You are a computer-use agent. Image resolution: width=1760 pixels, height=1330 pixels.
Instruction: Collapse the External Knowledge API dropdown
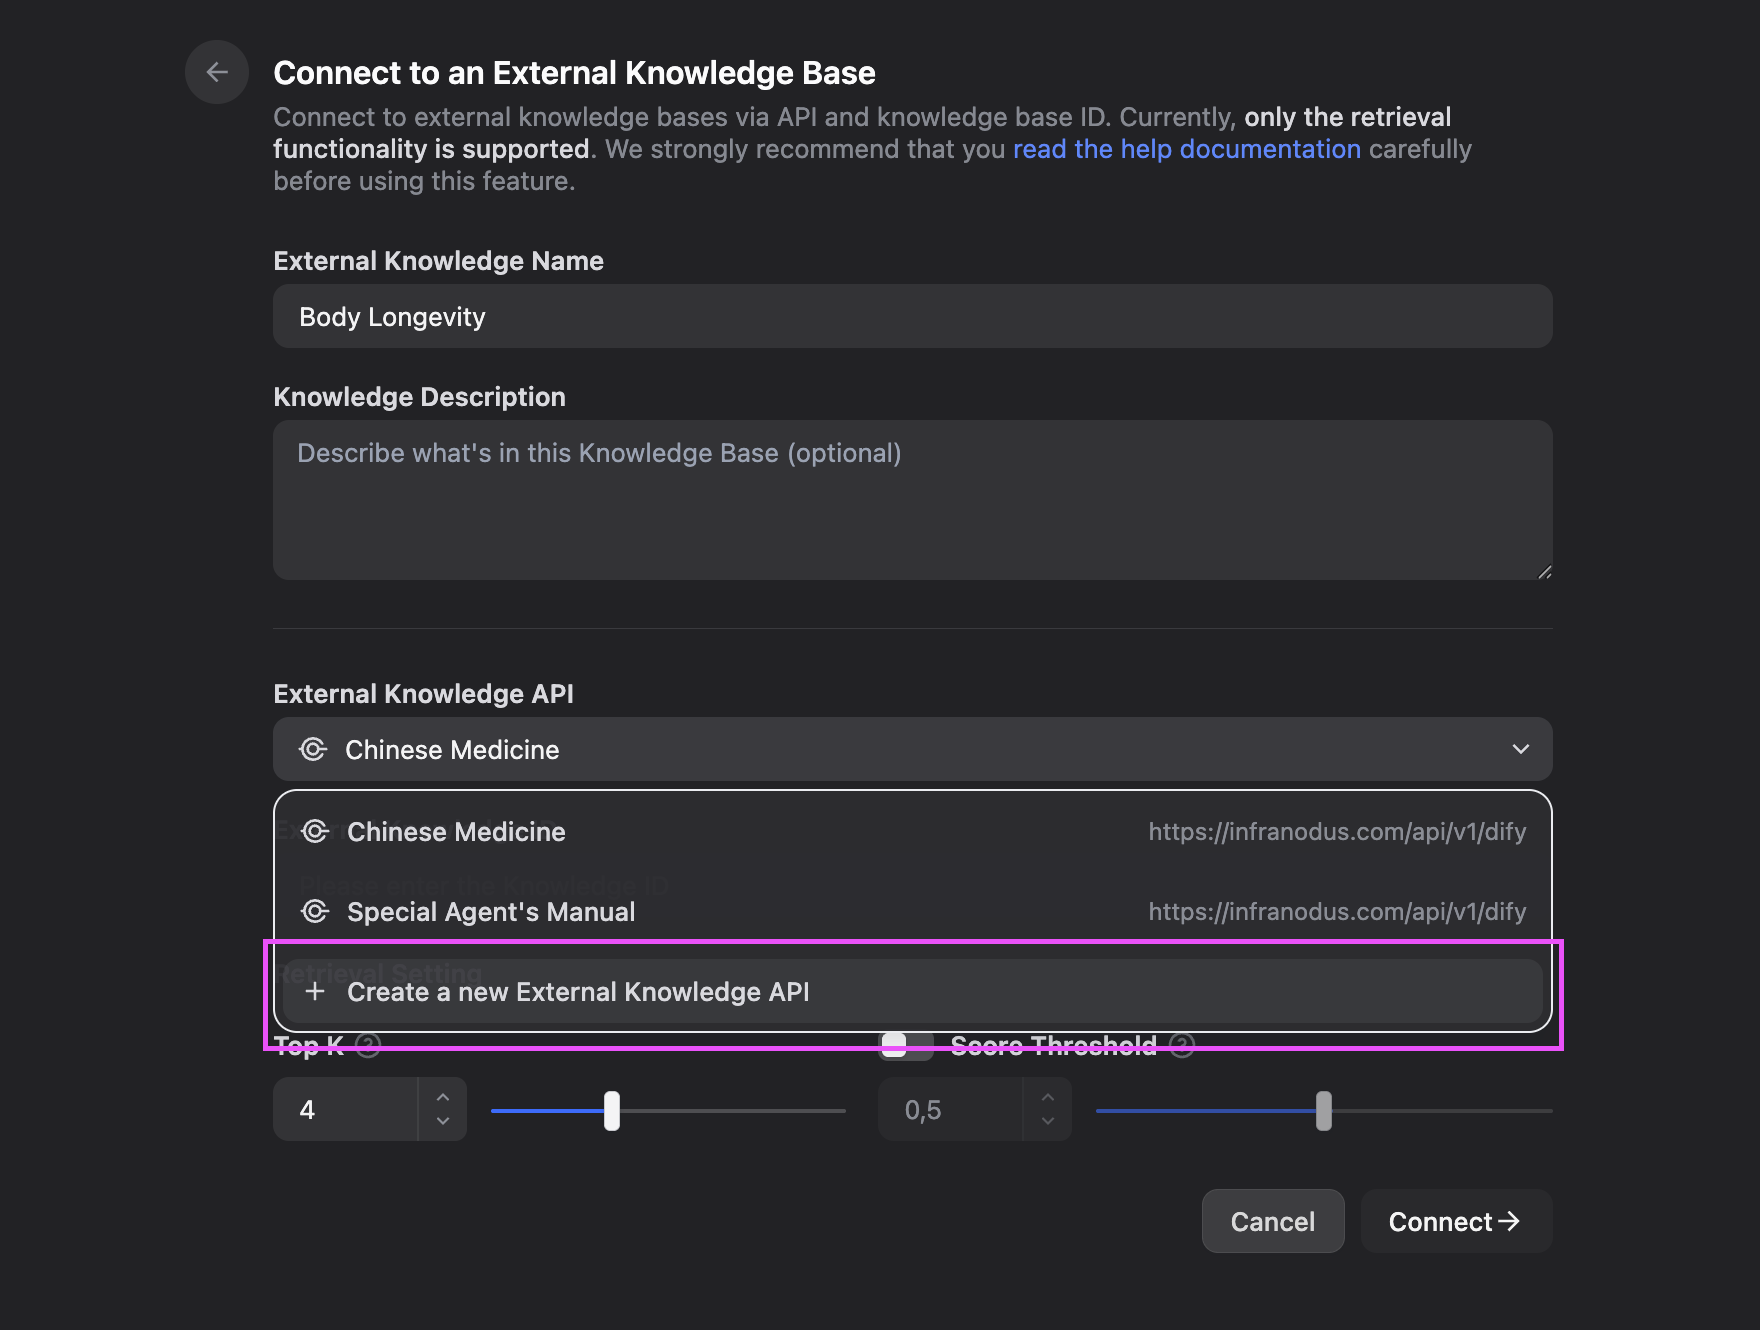click(x=1520, y=749)
